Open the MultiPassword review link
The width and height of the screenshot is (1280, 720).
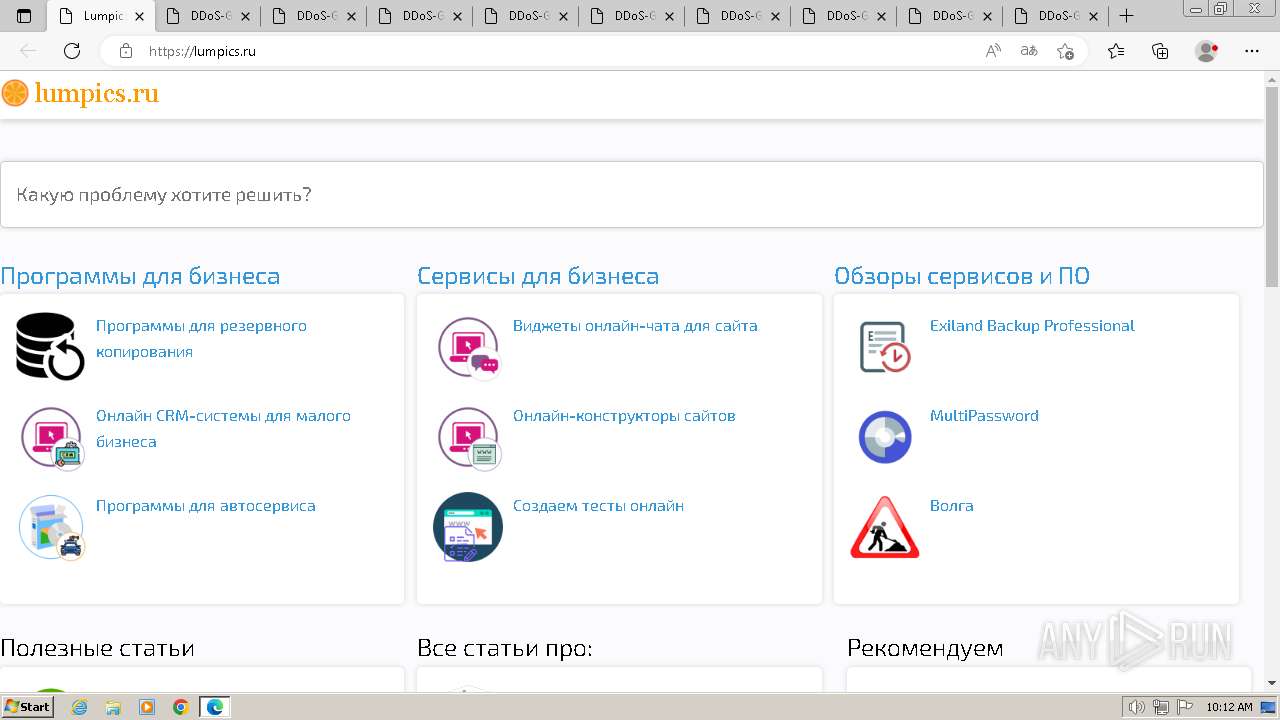click(984, 416)
